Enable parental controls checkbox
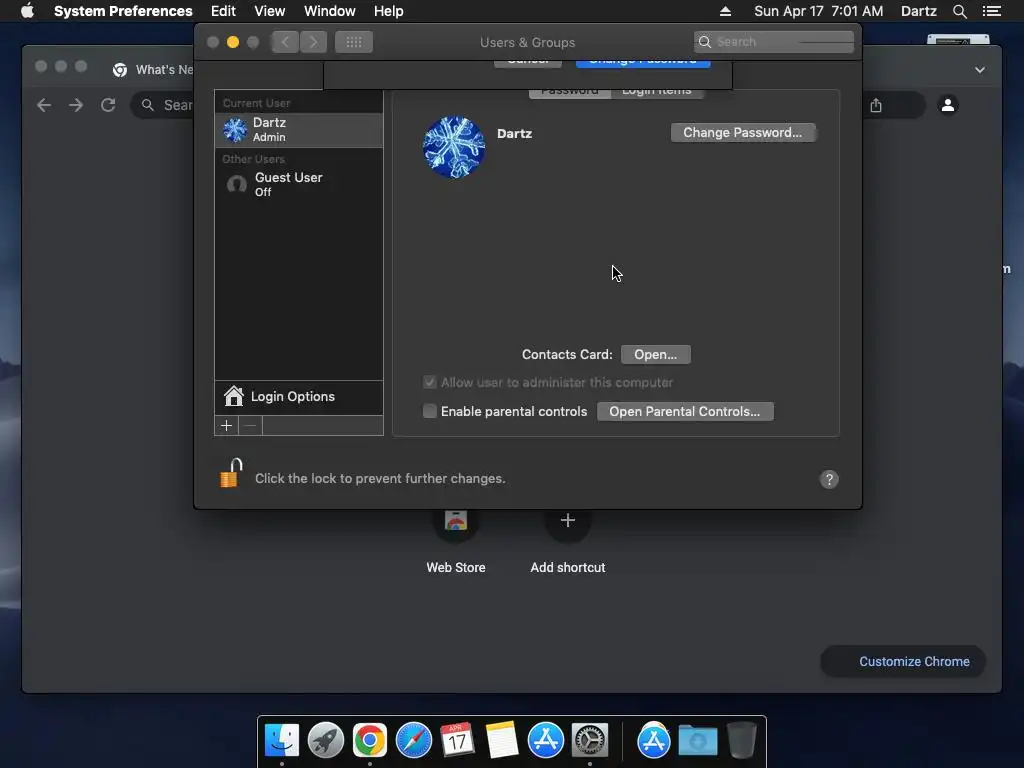Screen dimensions: 1024x768 [x=430, y=411]
